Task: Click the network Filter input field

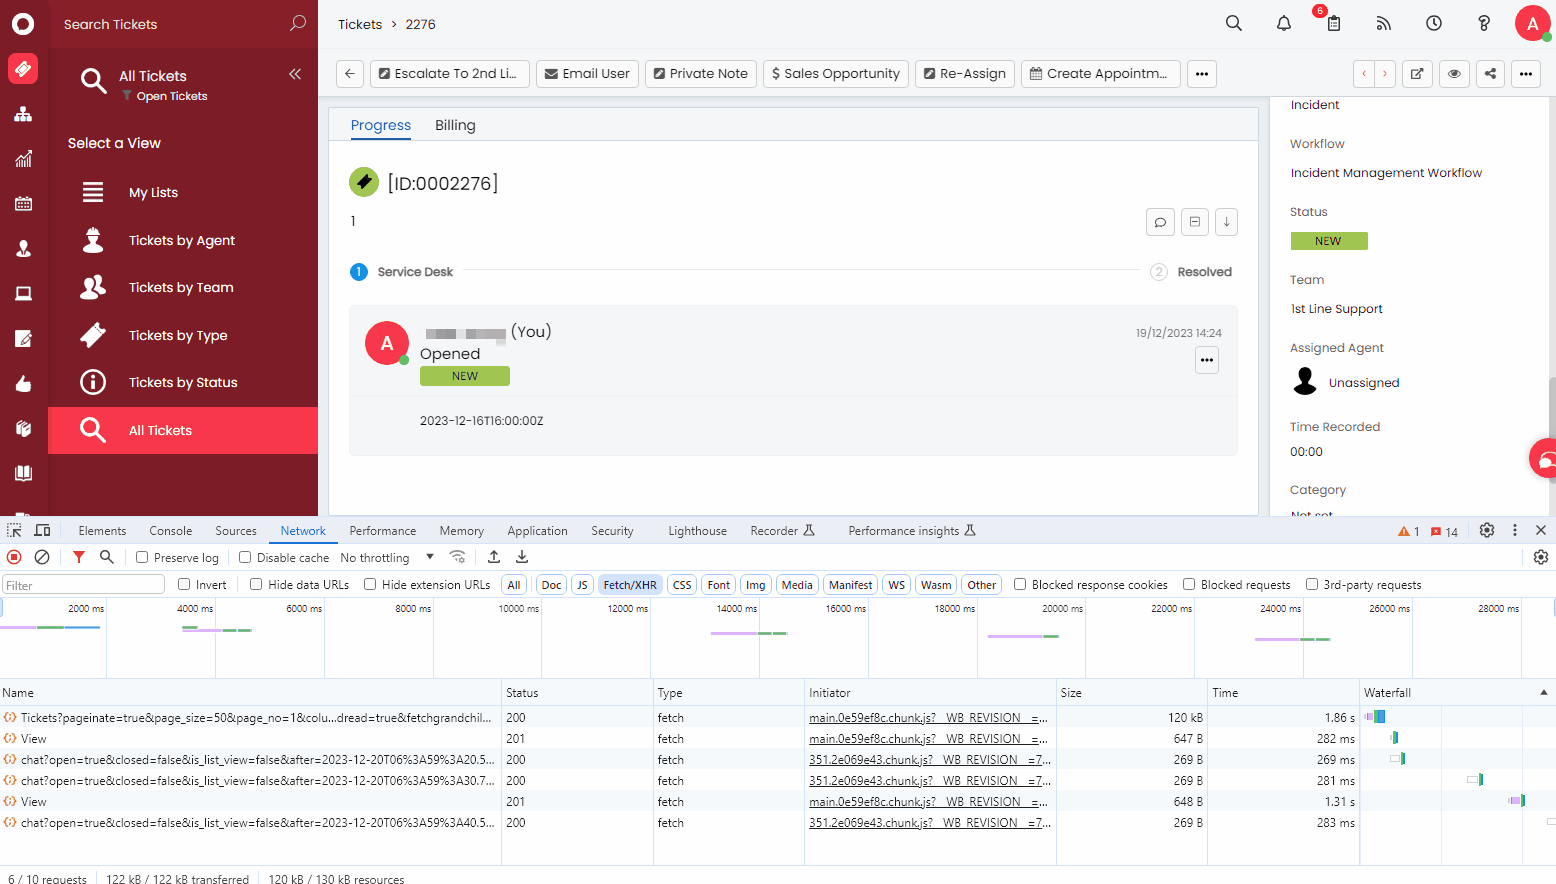Action: [84, 585]
